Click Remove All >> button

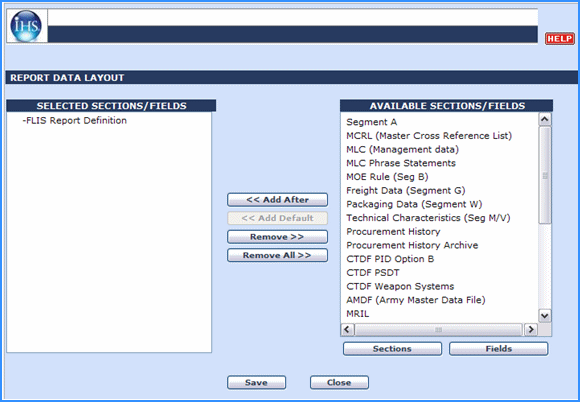coord(277,255)
